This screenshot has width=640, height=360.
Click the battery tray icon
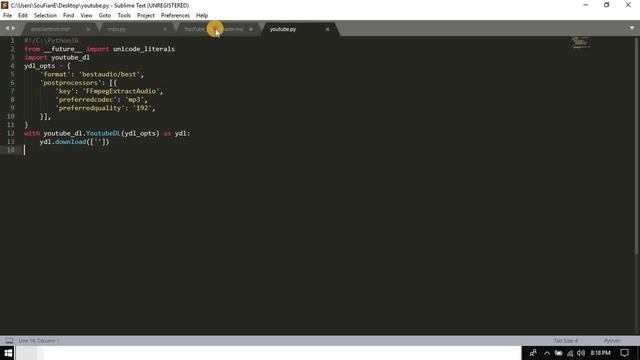tap(558, 353)
